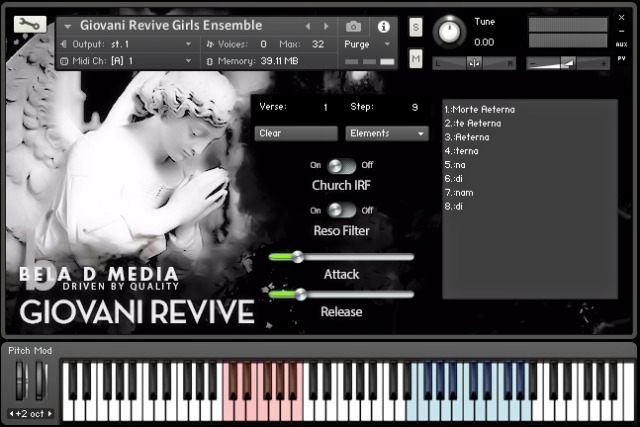Toggle the PV button
Image resolution: width=640 pixels, height=427 pixels.
point(621,58)
